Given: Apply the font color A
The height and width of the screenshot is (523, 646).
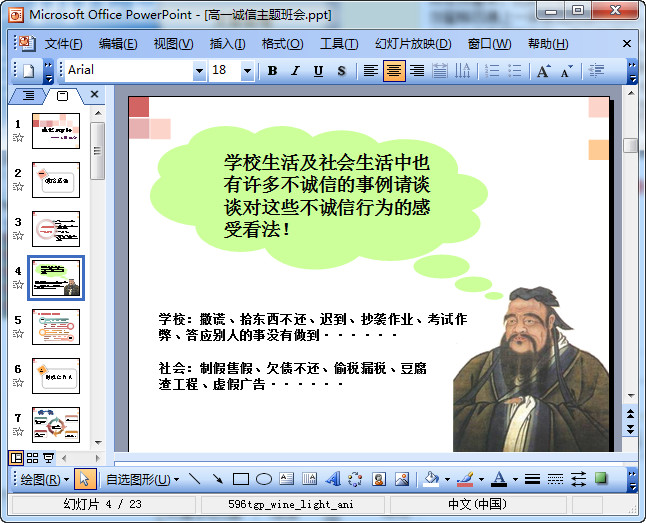Looking at the screenshot, I should (x=499, y=479).
